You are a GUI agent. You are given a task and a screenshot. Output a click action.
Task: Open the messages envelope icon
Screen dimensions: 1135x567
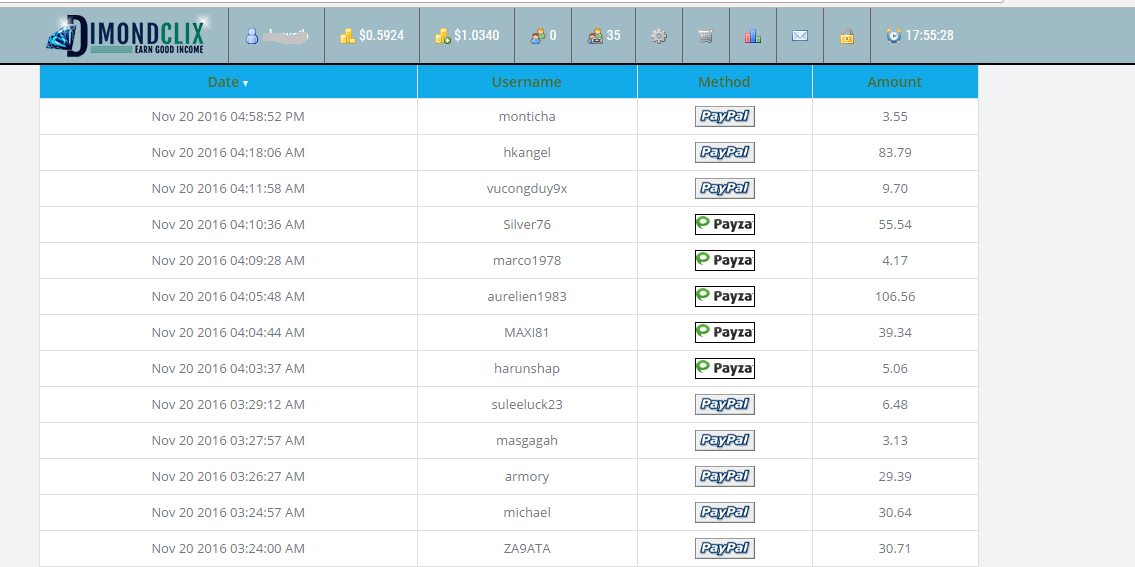(x=800, y=36)
